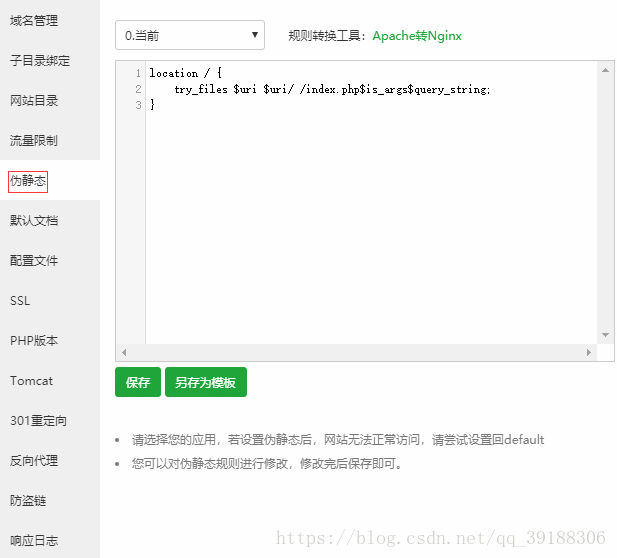Click the closing brace on line 3
The width and height of the screenshot is (617, 558).
(x=152, y=105)
